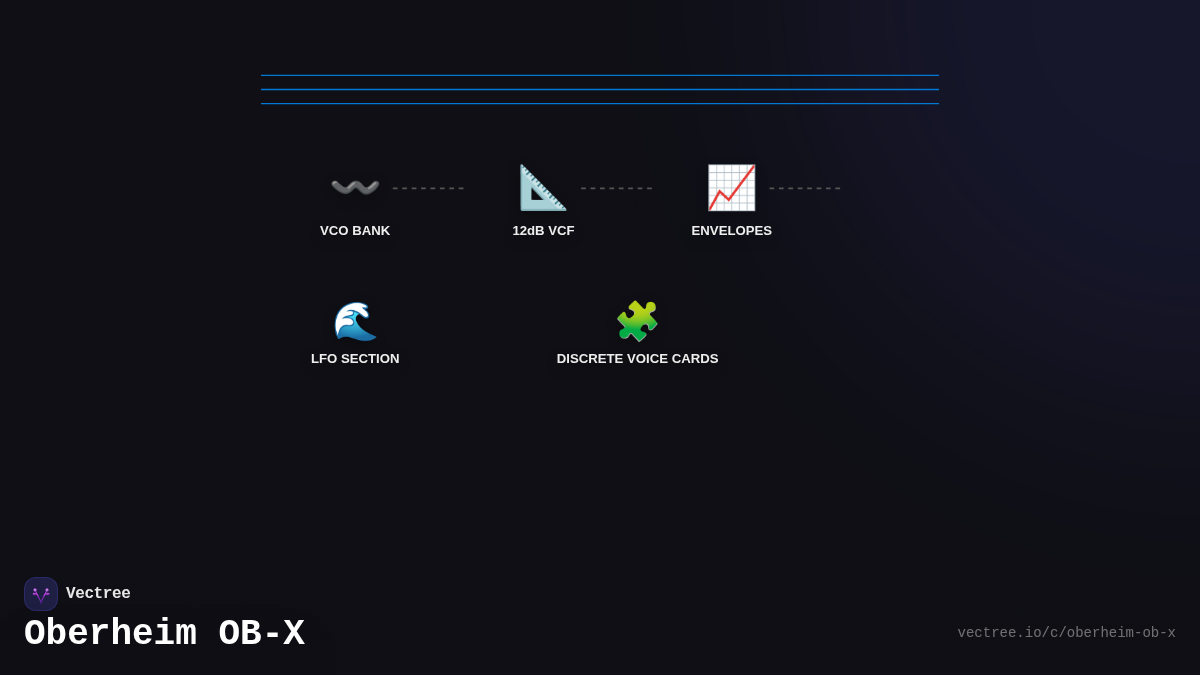
Task: Click the LFO Section ocean wave icon
Action: (355, 321)
